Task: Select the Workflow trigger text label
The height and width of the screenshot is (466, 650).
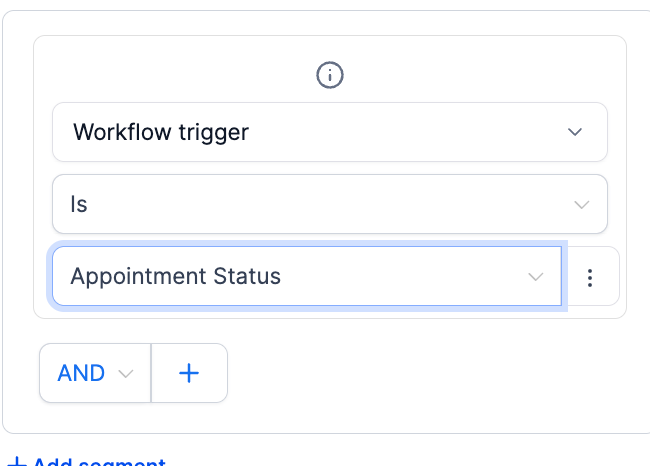Action: [161, 133]
